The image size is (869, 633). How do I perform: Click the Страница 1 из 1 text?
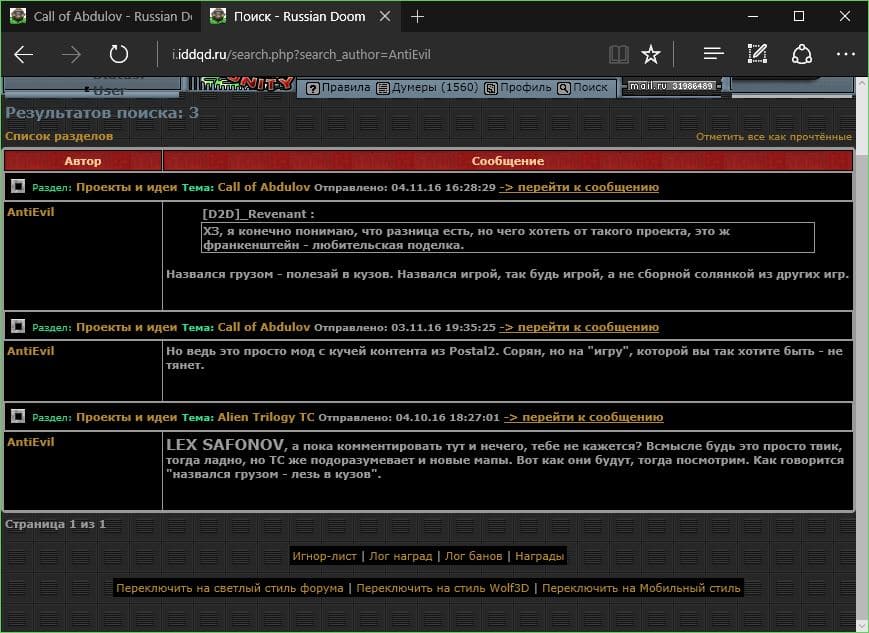pos(55,524)
